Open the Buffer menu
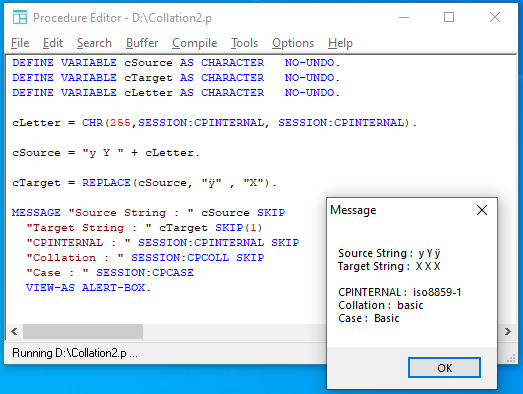The image size is (523, 394). coord(142,43)
